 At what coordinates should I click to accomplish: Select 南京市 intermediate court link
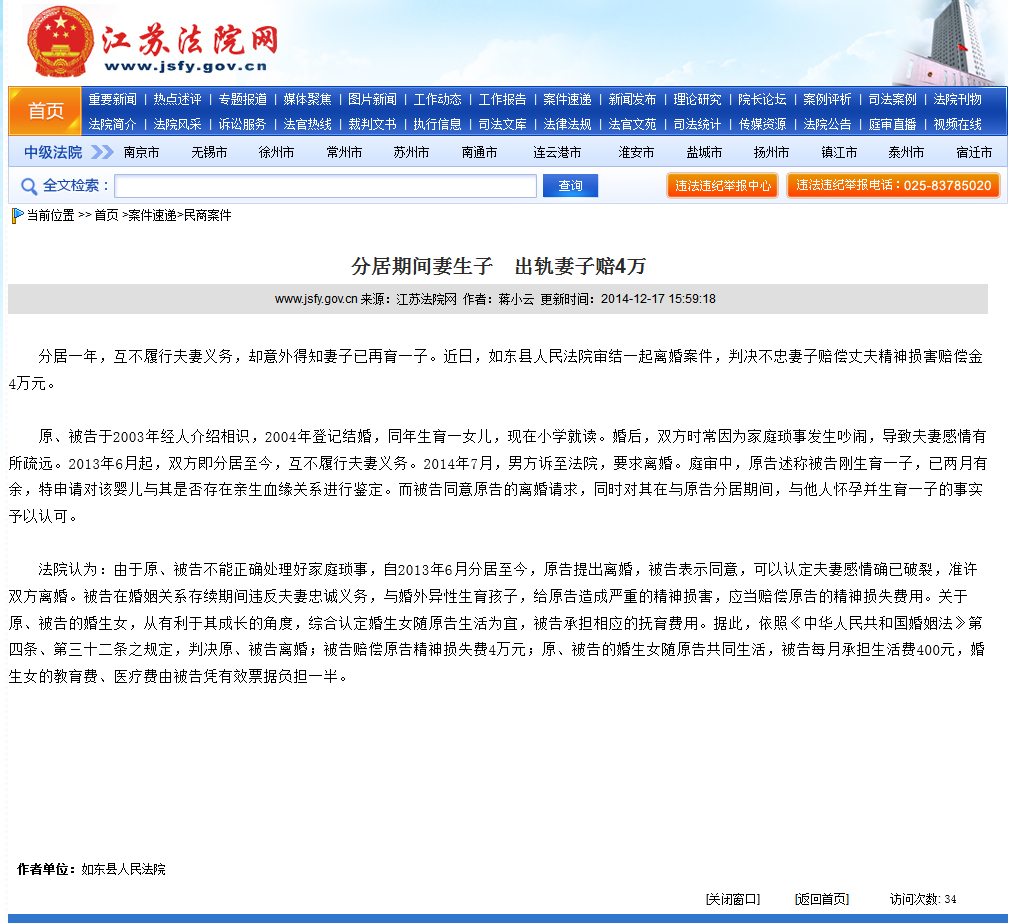[141, 152]
